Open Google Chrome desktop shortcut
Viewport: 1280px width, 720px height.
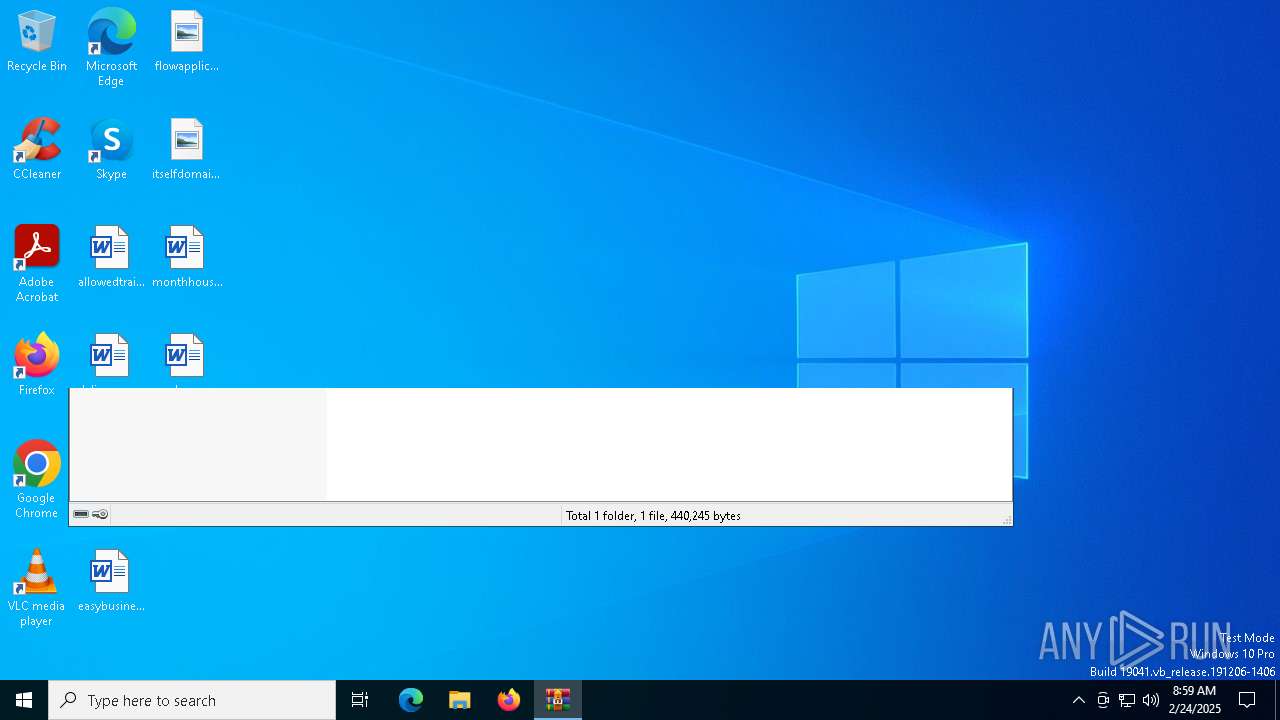coord(37,480)
